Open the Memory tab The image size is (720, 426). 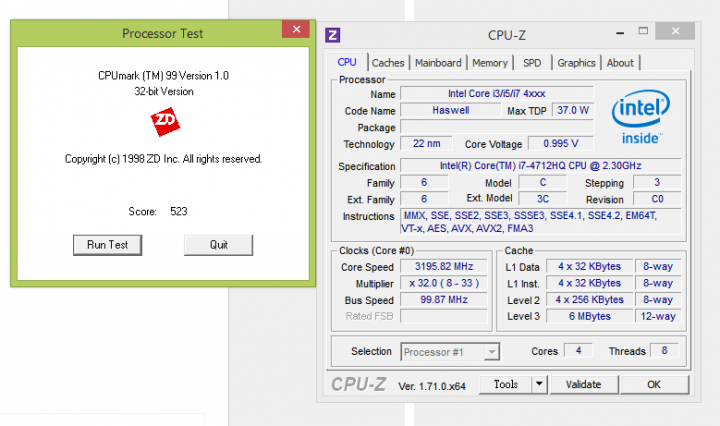pos(489,63)
